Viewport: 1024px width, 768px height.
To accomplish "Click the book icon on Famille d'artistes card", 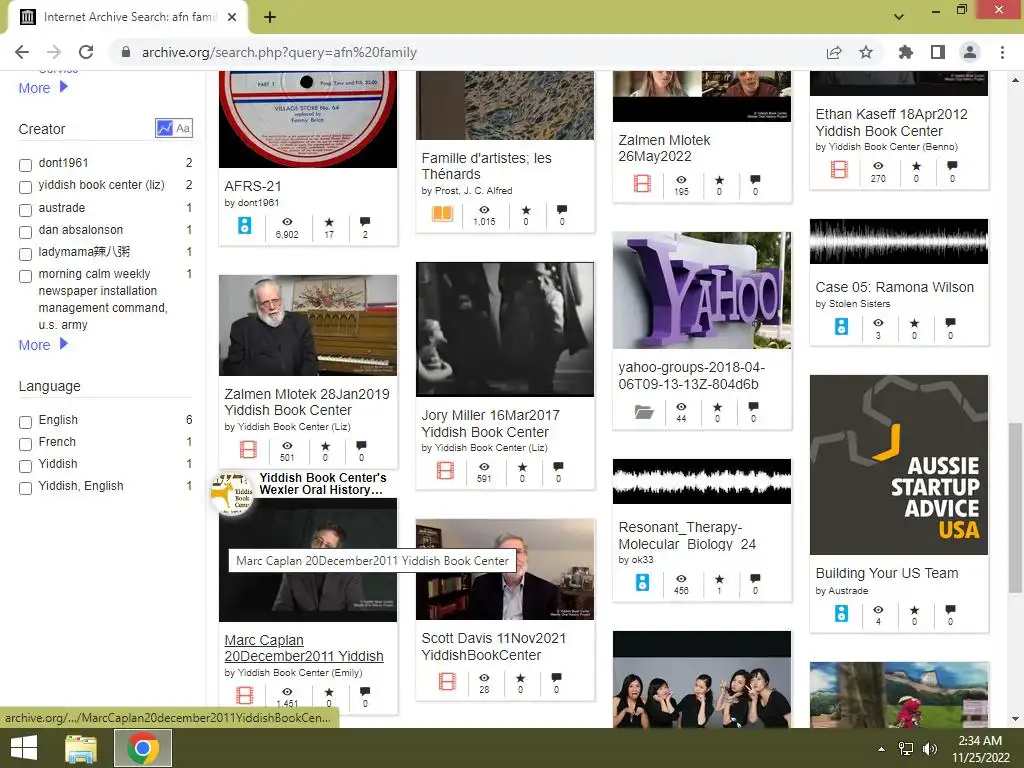I will [x=442, y=214].
